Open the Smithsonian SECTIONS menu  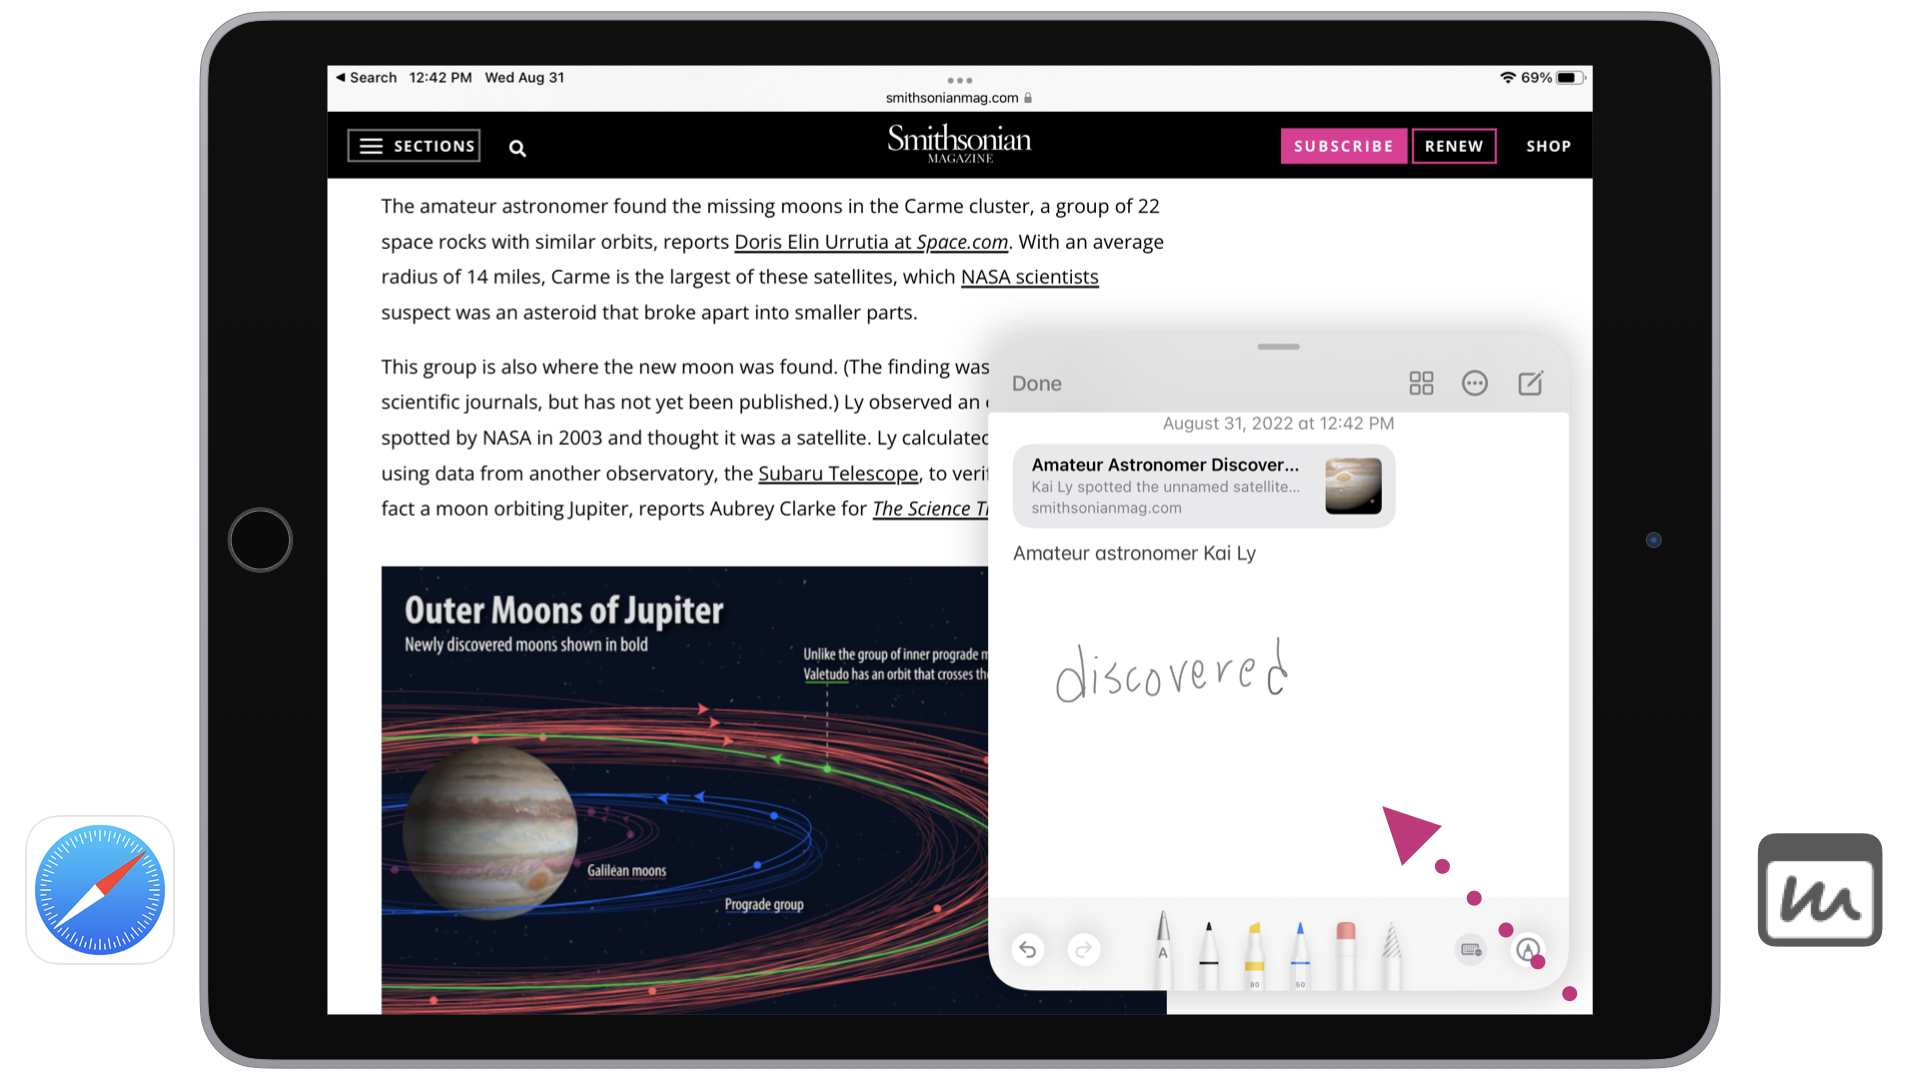pyautogui.click(x=414, y=146)
